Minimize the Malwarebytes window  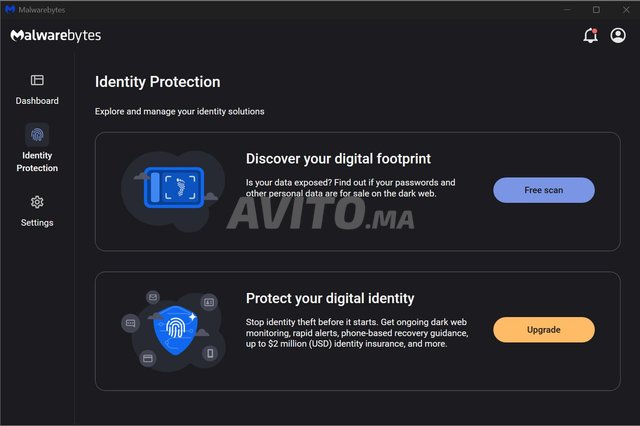click(x=568, y=9)
